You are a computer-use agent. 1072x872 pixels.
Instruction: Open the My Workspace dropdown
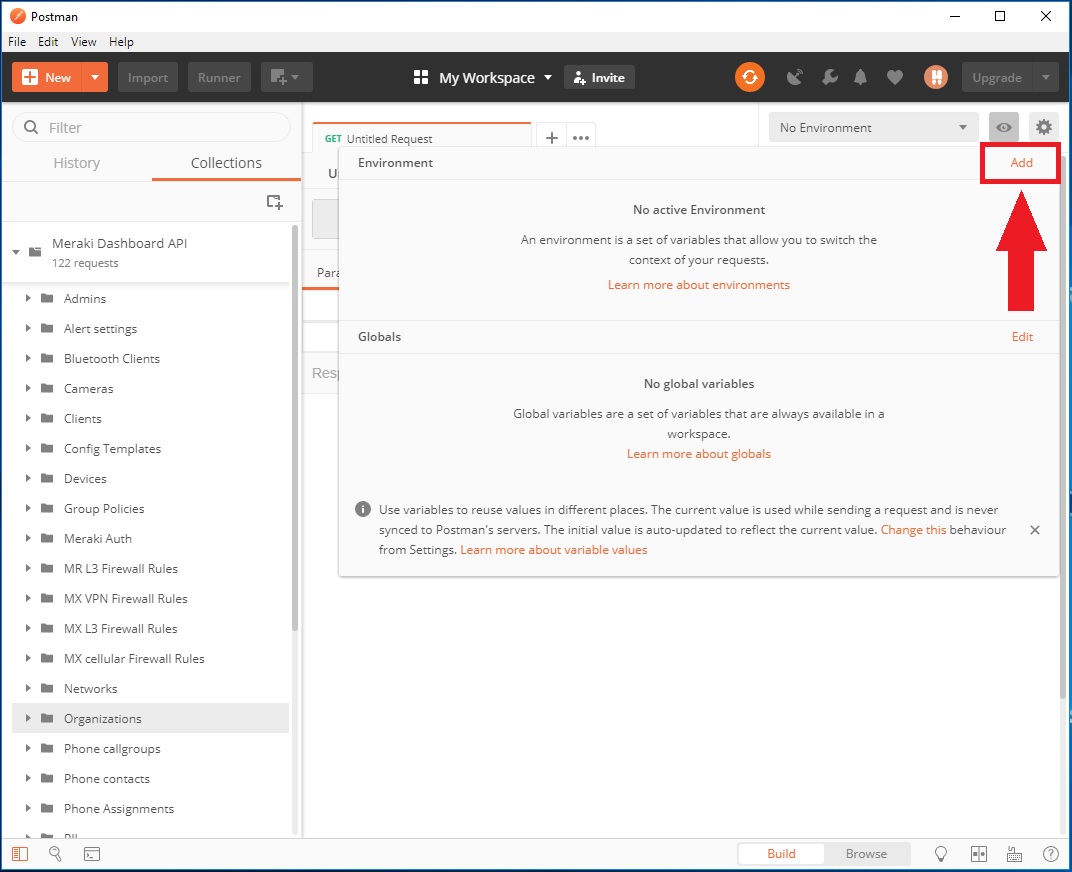click(x=483, y=78)
